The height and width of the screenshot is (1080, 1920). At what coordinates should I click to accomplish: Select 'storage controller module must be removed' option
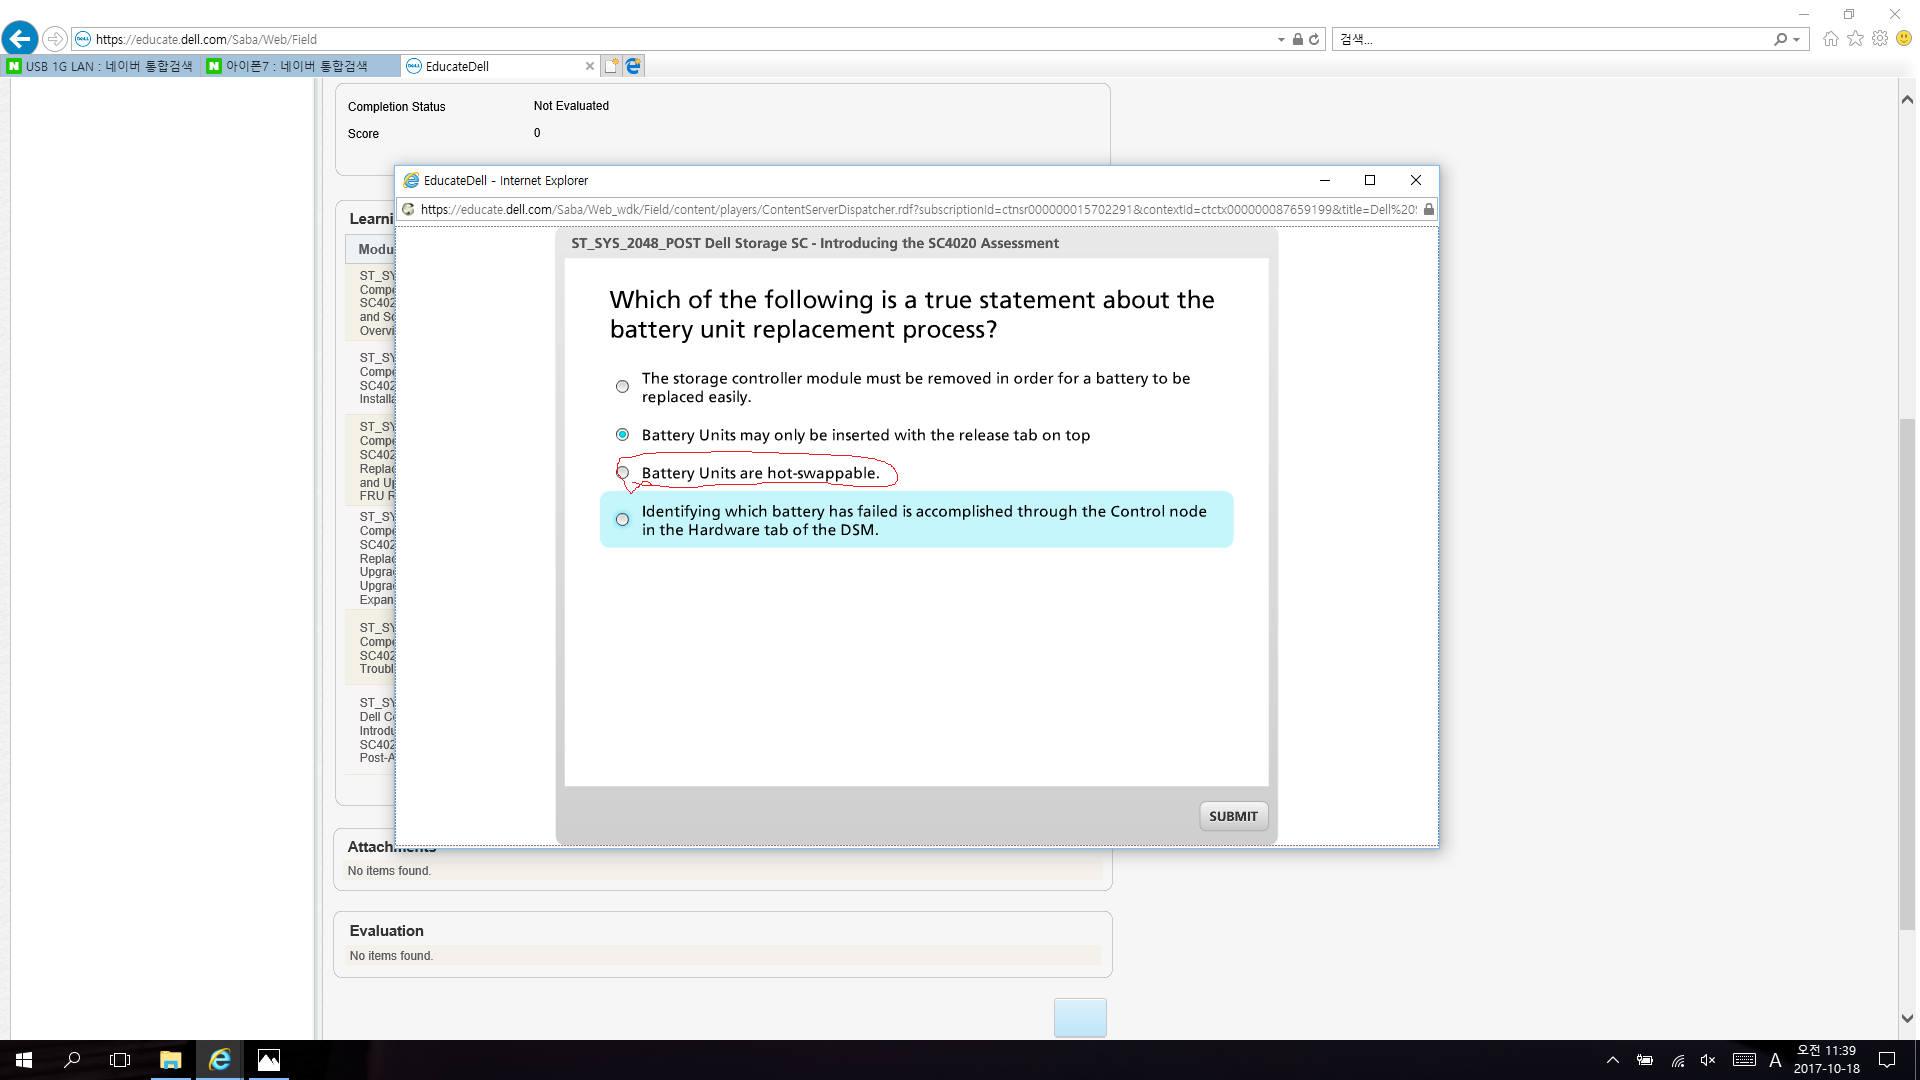pos(622,387)
